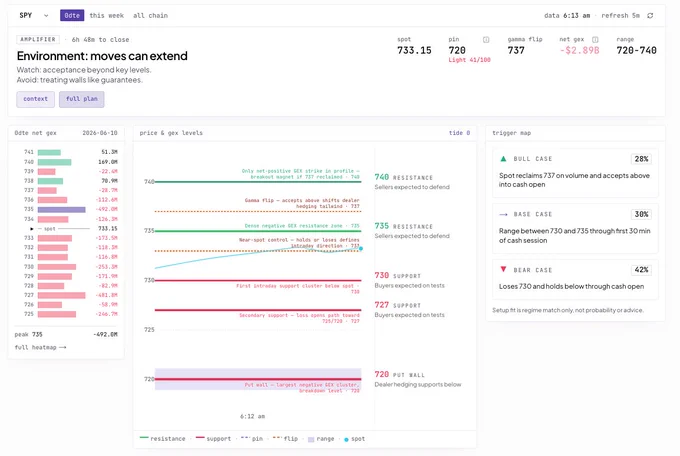680x456 pixels.
Task: Click the chevron next to SPY
Action: (46, 16)
